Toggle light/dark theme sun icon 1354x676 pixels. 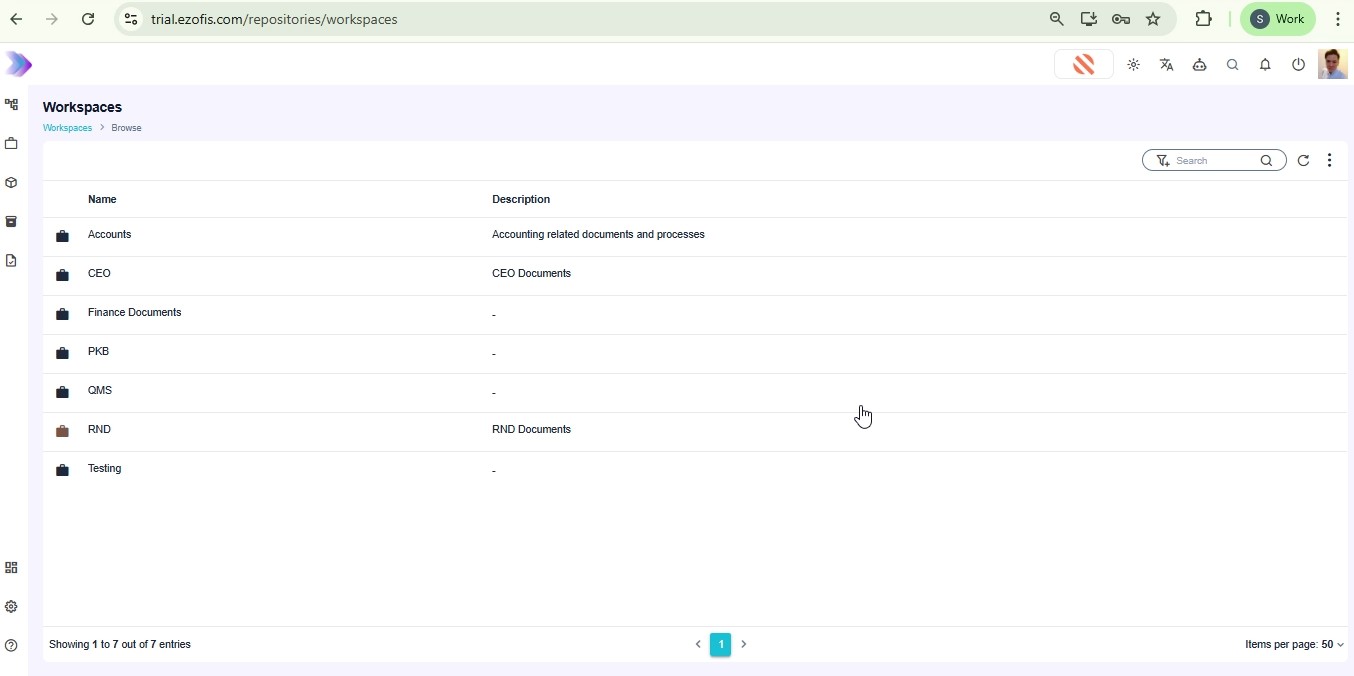pos(1133,65)
